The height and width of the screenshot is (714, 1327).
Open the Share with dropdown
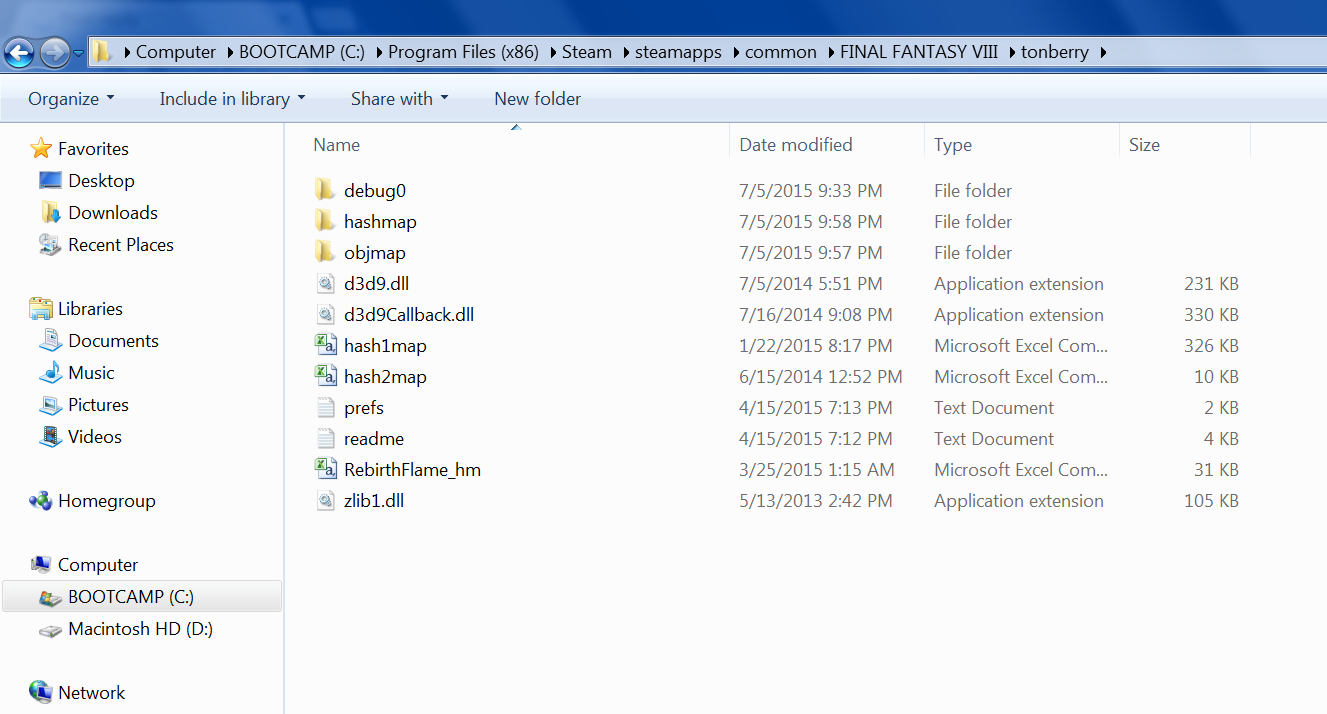[x=399, y=98]
